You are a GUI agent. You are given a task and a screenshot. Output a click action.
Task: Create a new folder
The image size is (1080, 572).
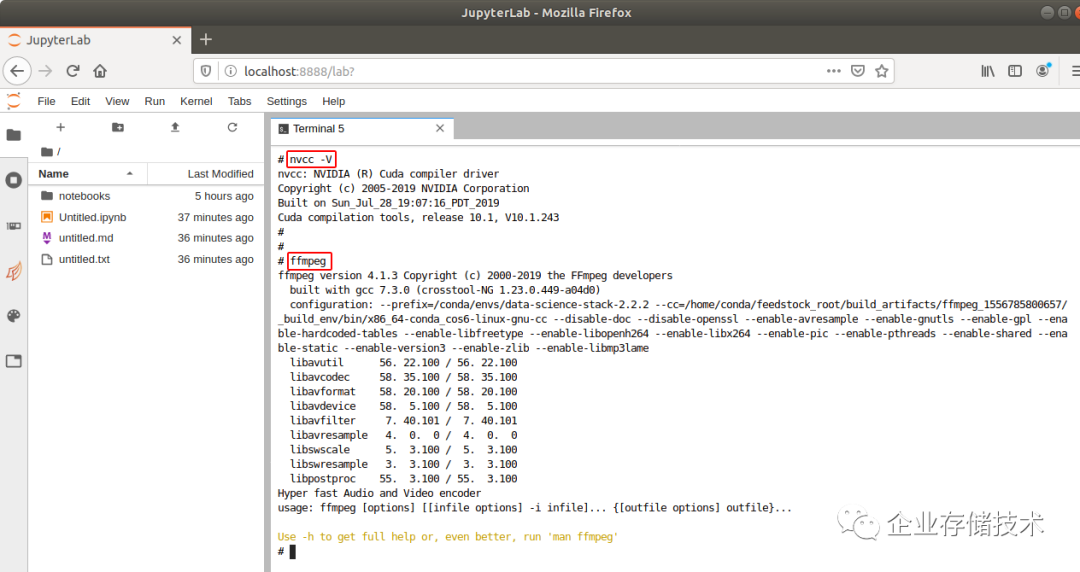[118, 127]
